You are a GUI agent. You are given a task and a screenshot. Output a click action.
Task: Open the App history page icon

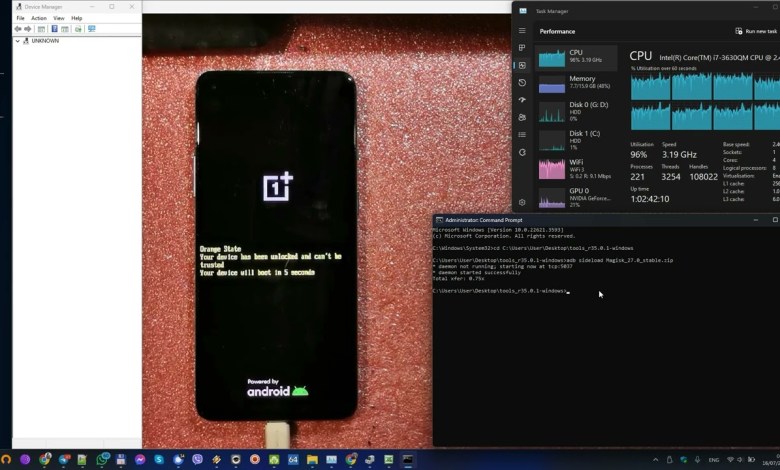coord(522,83)
